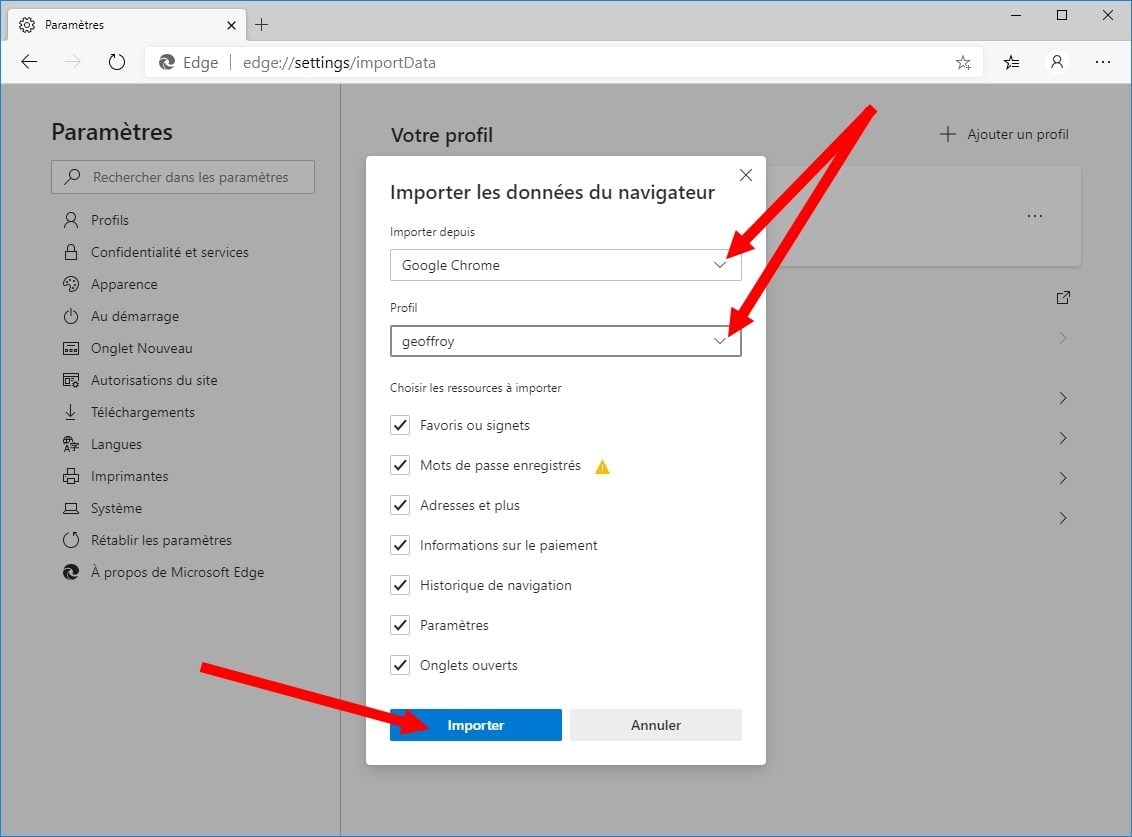1132x837 pixels.
Task: Click the Profils person icon in sidebar
Action: point(71,220)
